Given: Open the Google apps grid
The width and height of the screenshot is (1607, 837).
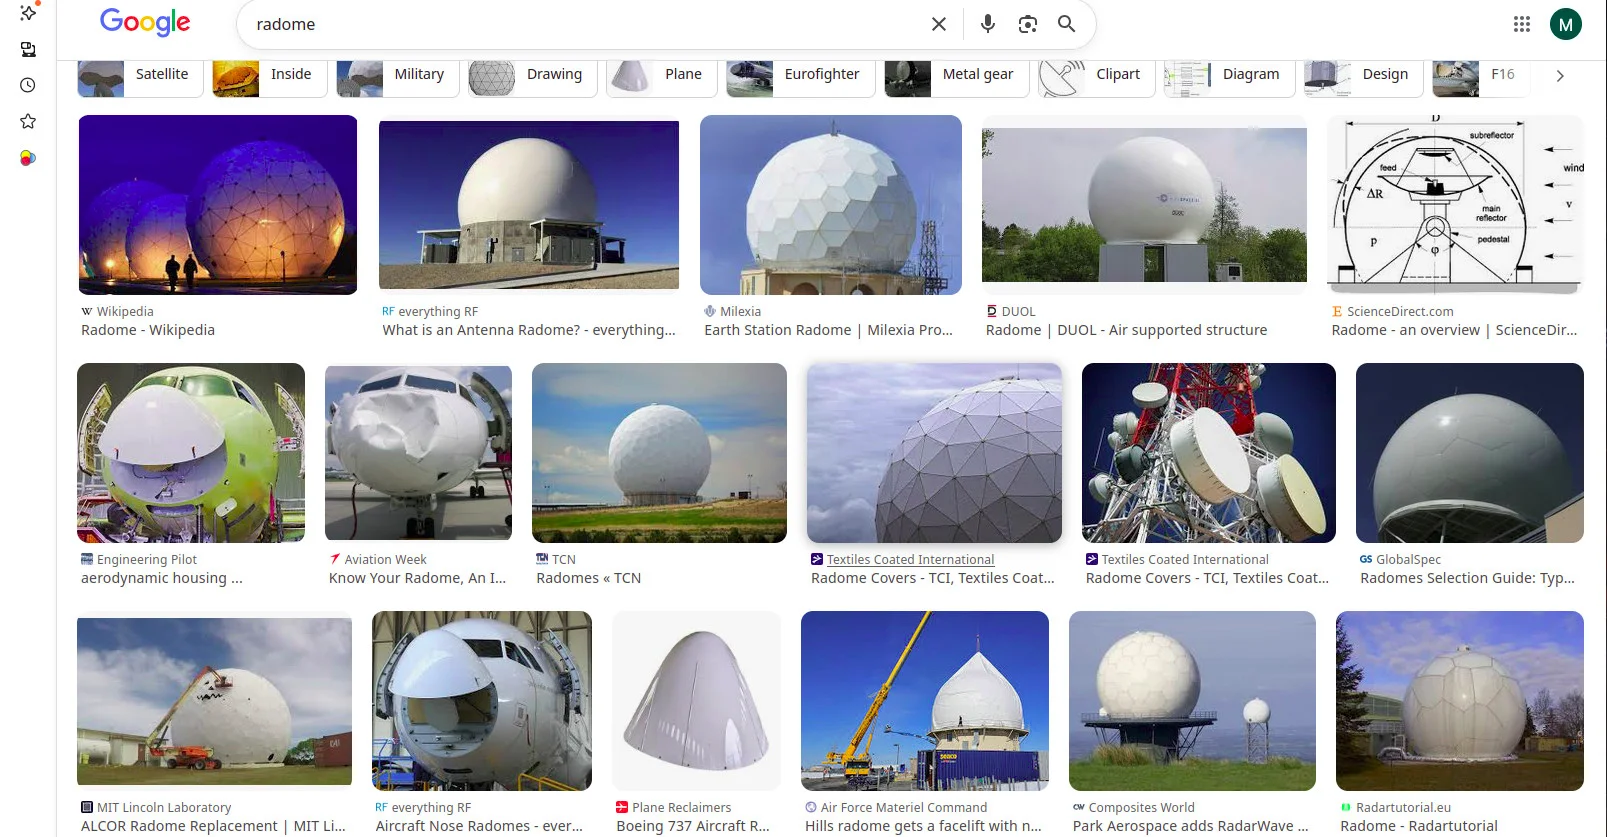Looking at the screenshot, I should tap(1521, 24).
